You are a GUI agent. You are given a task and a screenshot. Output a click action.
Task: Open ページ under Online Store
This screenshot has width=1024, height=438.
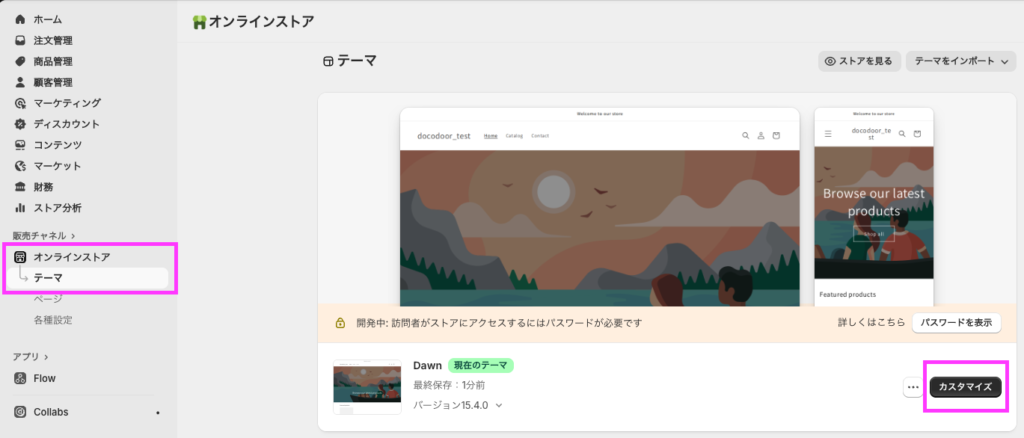click(x=48, y=299)
